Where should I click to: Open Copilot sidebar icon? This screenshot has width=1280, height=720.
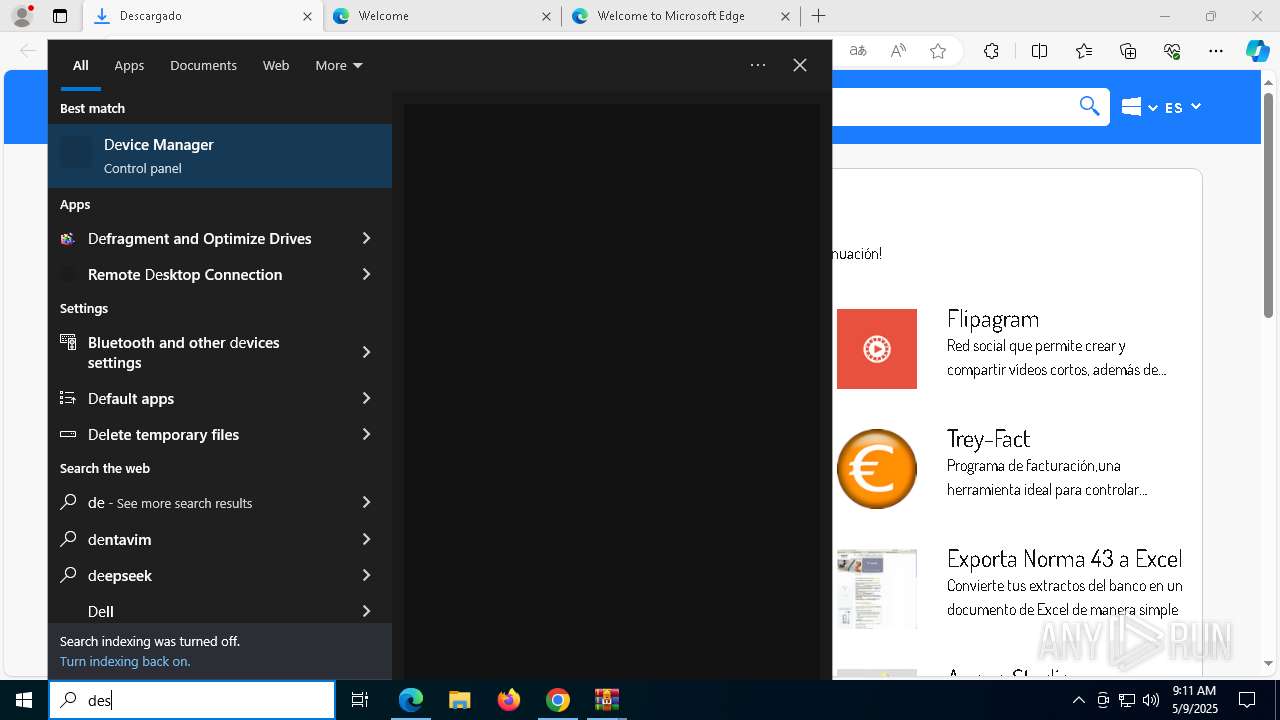[x=1257, y=51]
